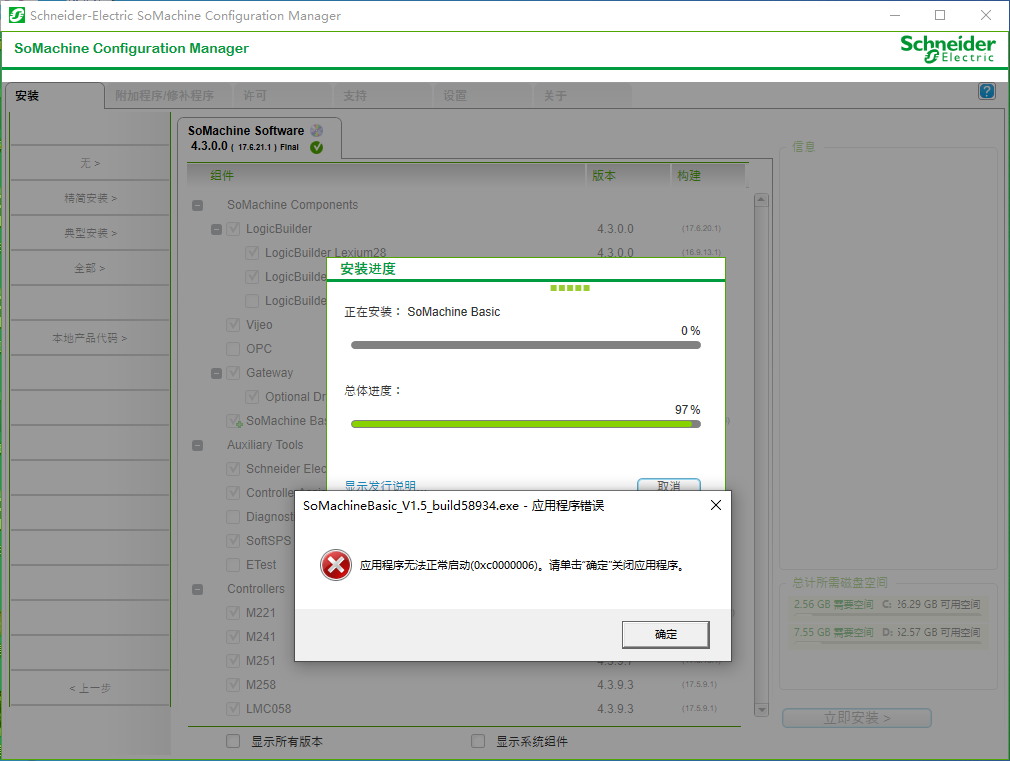Toggle the OPC component checkbox
Screen dimensions: 1010x761
tap(234, 349)
